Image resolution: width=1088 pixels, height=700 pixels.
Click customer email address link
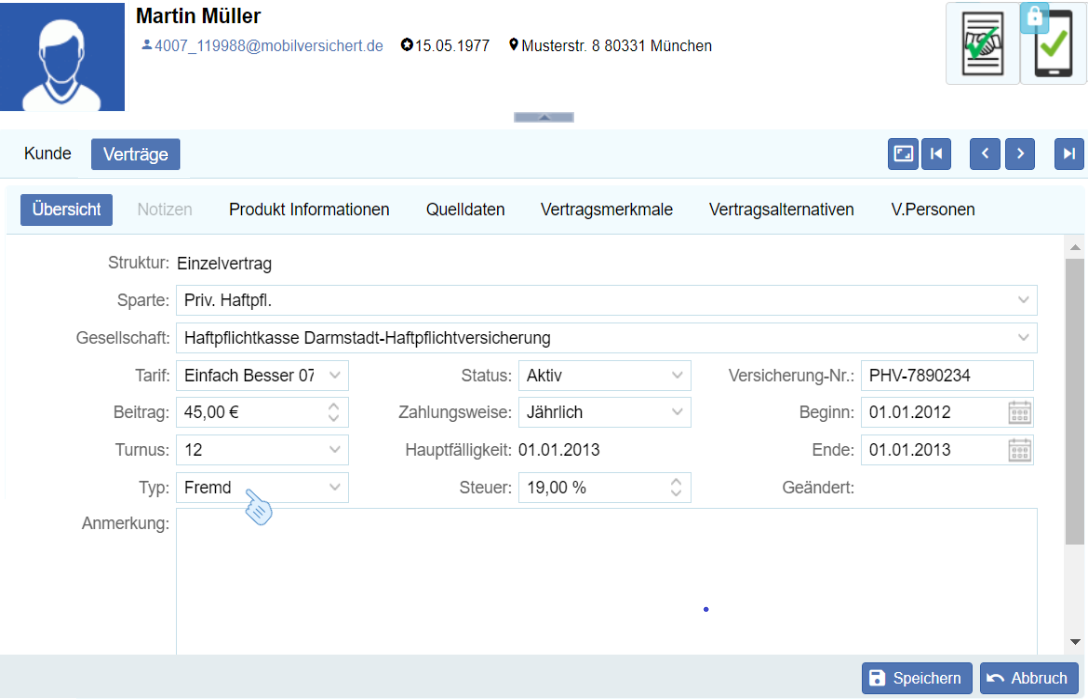[268, 46]
